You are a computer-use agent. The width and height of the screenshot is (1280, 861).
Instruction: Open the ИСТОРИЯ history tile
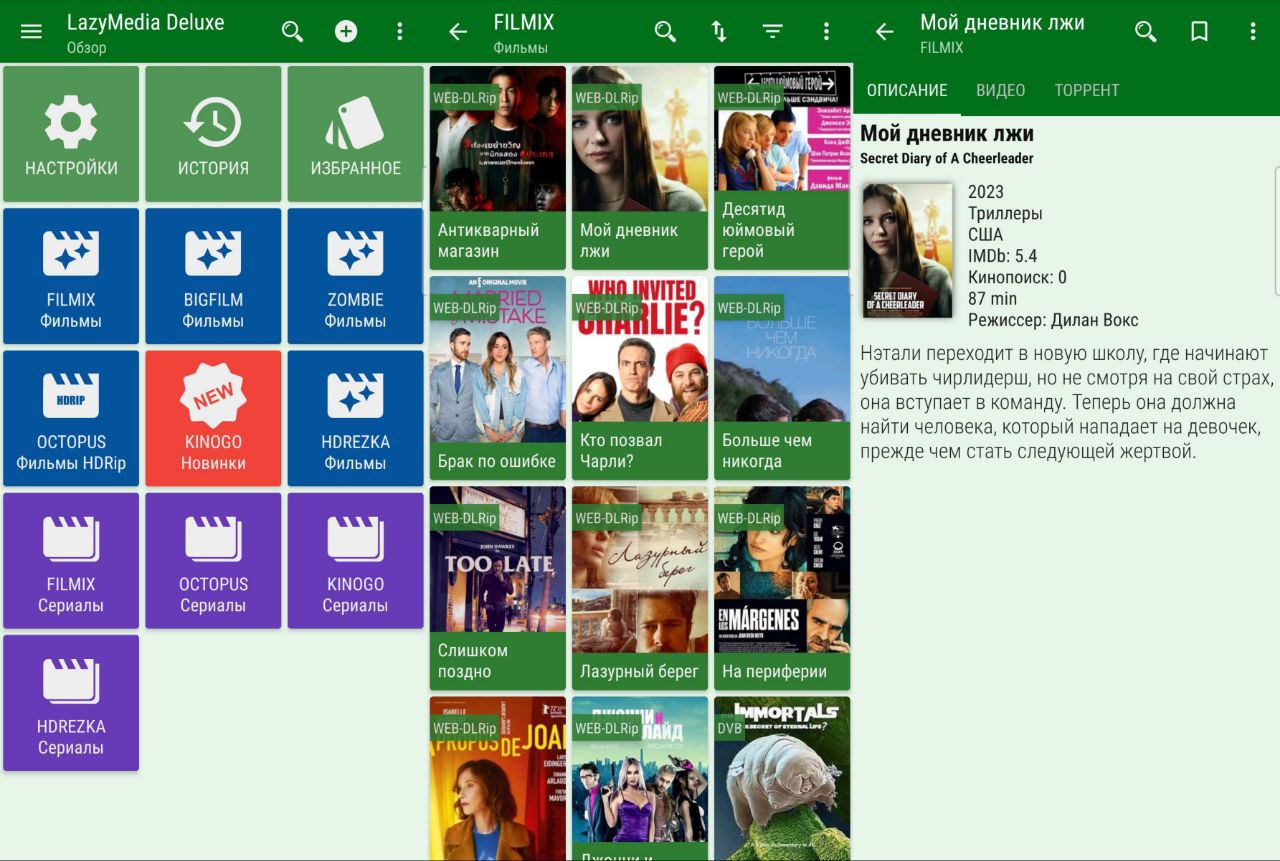(x=213, y=134)
